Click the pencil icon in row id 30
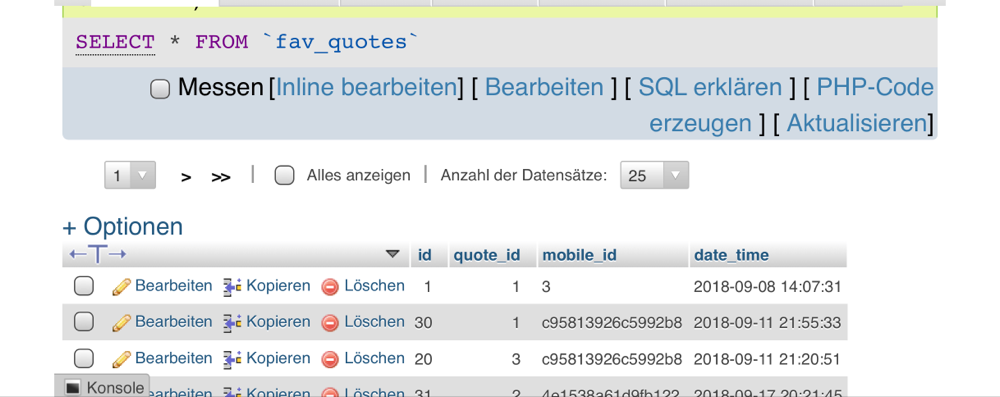1000x397 pixels. tap(121, 323)
